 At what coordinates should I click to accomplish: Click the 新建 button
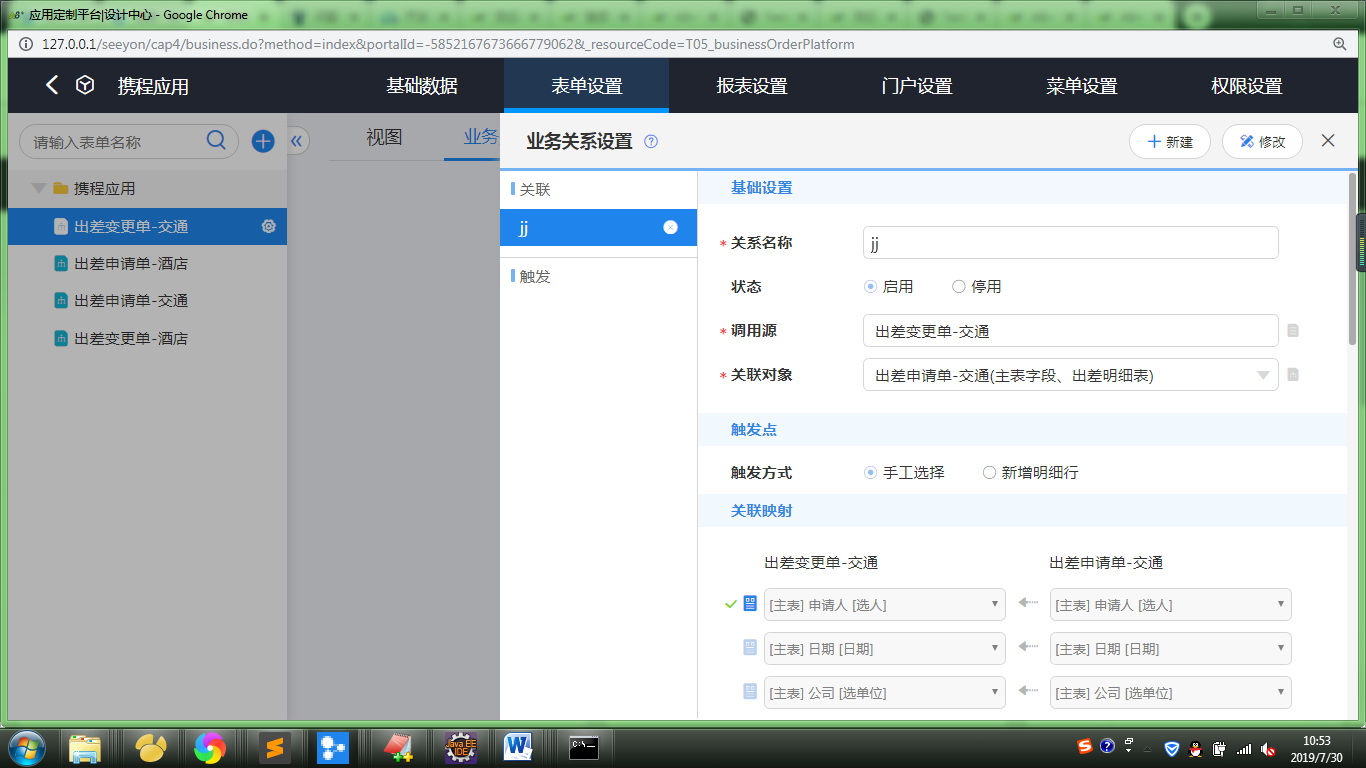[1170, 142]
